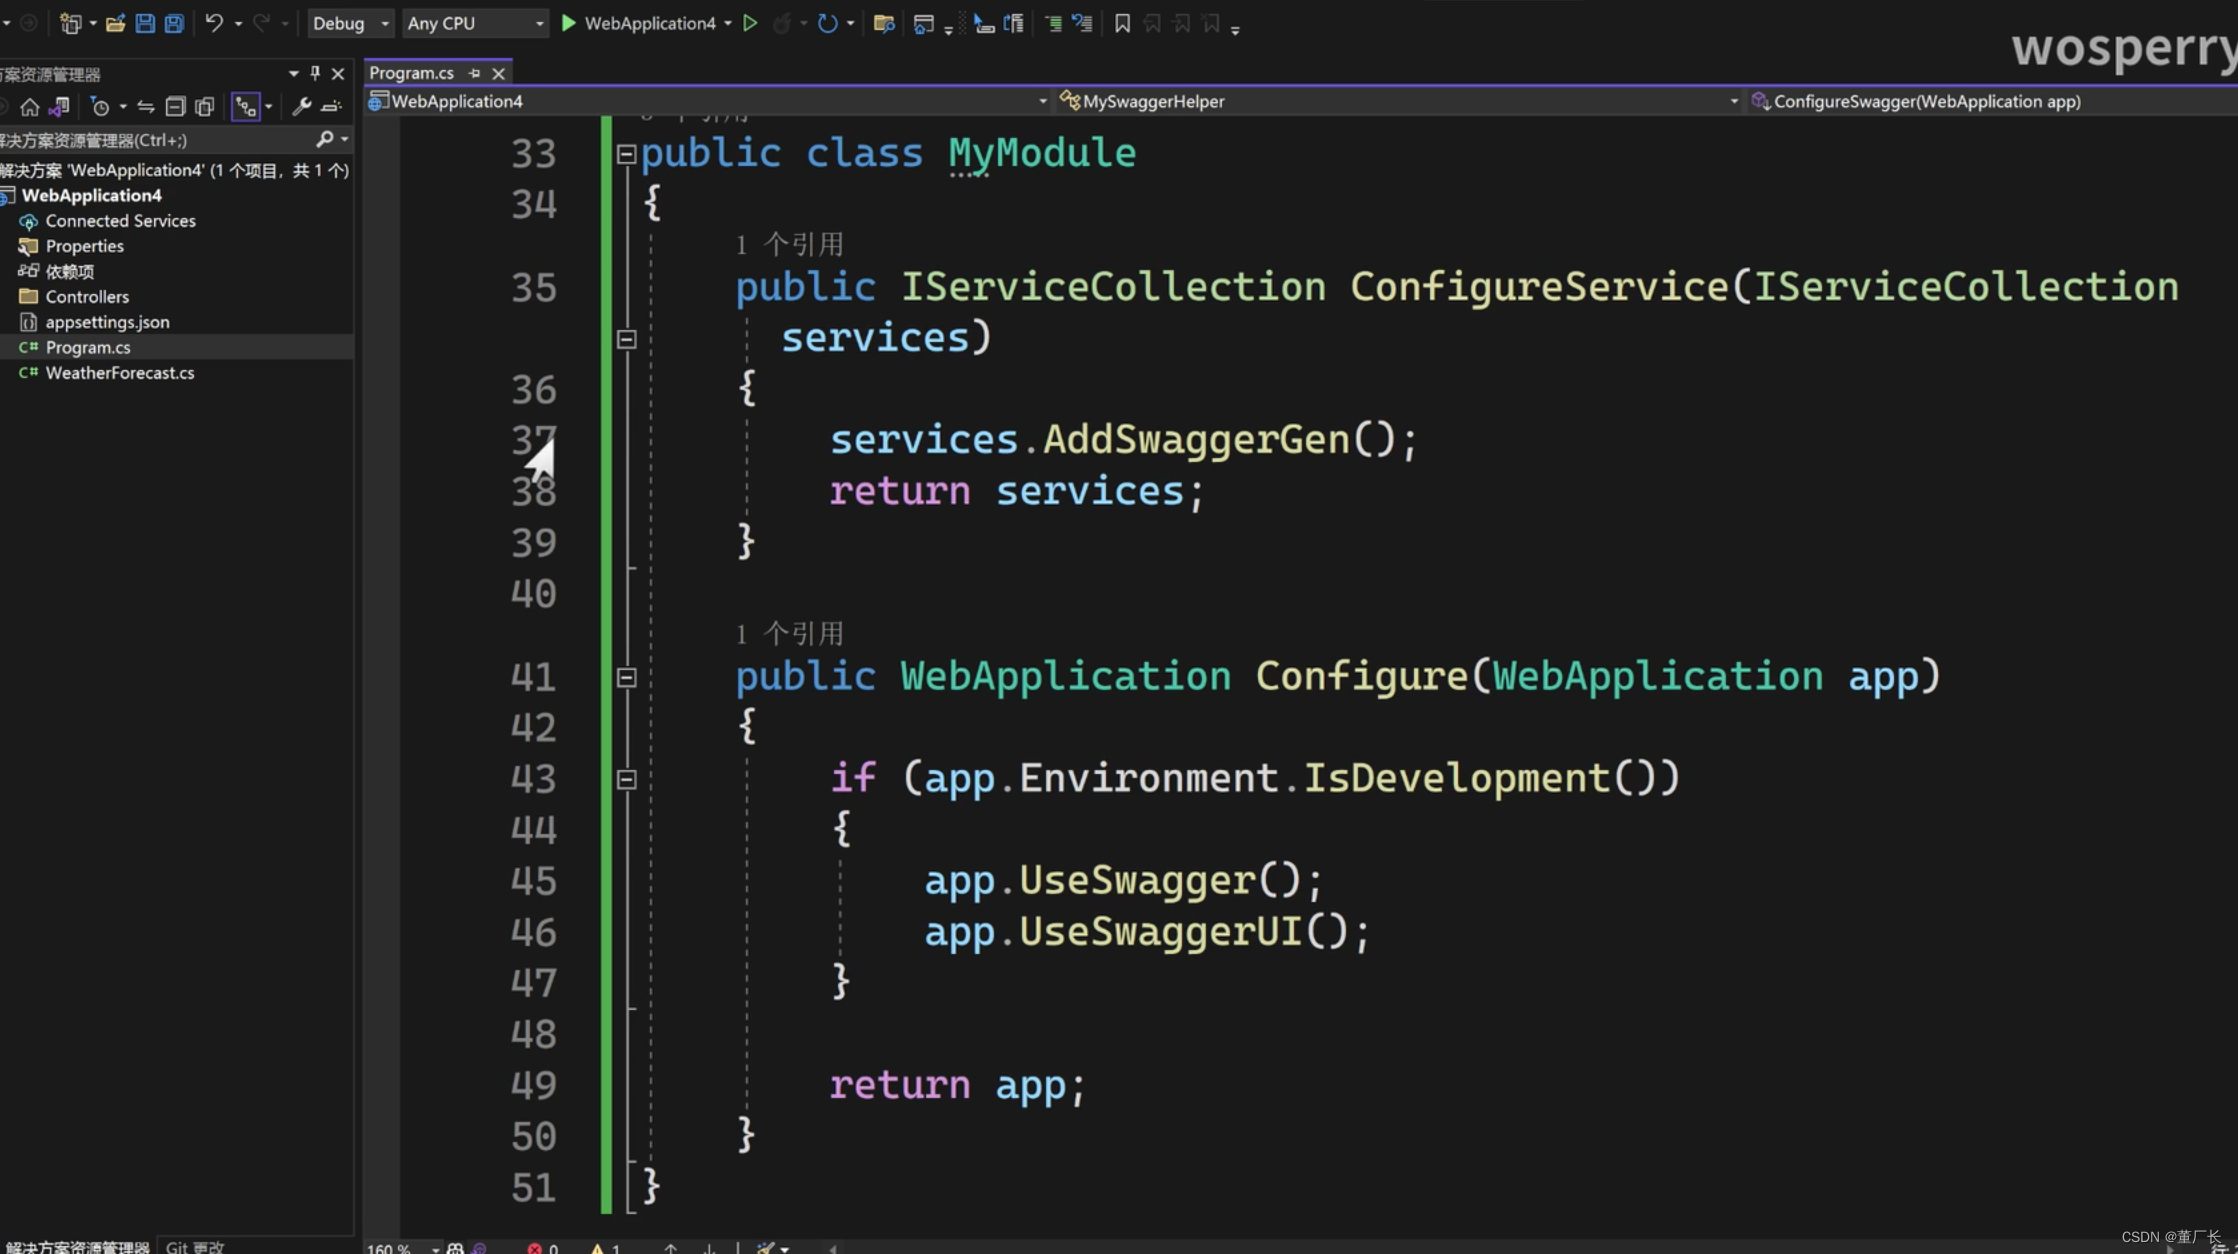Open the Debug configuration dropdown
The image size is (2238, 1254).
[x=349, y=23]
